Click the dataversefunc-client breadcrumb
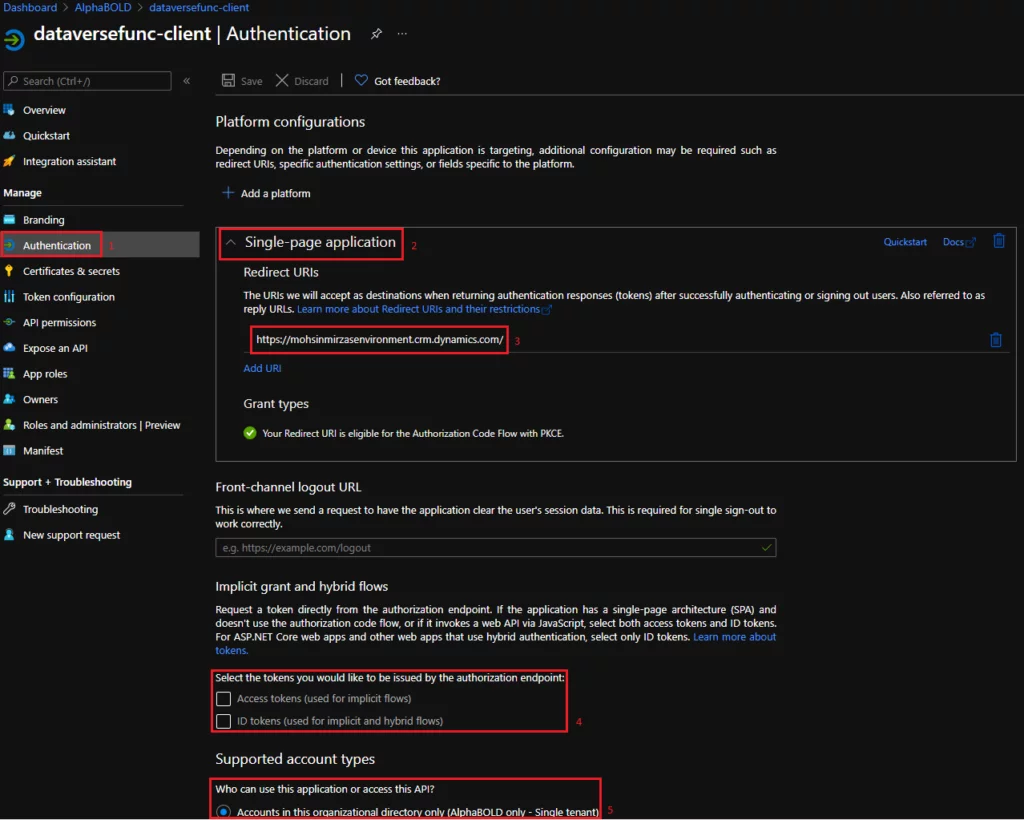Screen dimensions: 1024x820 [x=199, y=8]
